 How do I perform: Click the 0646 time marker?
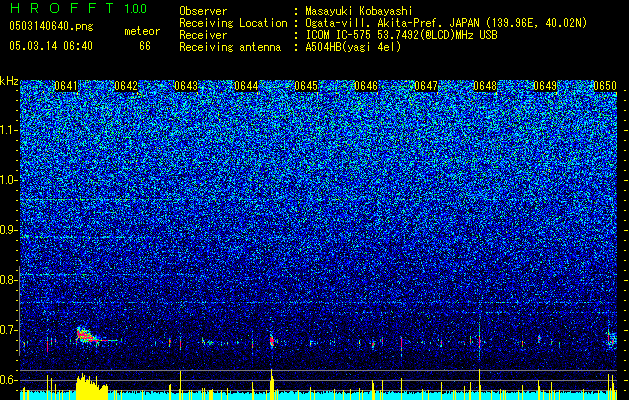(366, 86)
